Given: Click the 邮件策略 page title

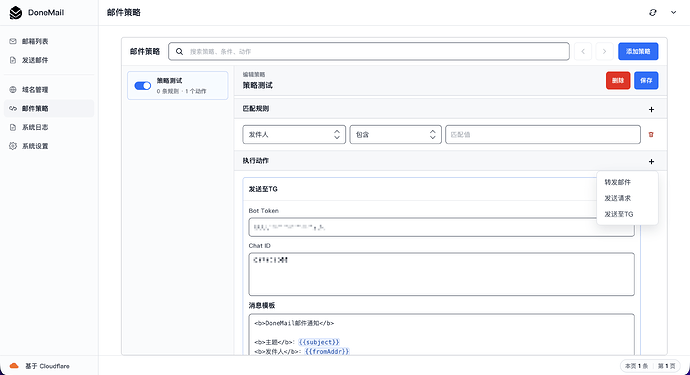Looking at the screenshot, I should click(124, 12).
